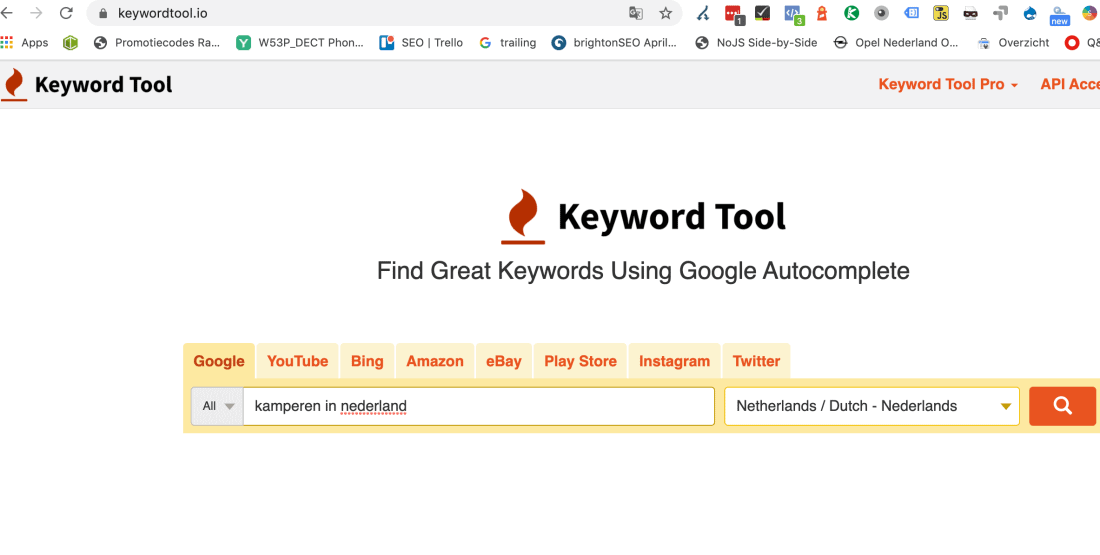Go back with the browser back arrow
The width and height of the screenshot is (1100, 555).
tap(6, 13)
